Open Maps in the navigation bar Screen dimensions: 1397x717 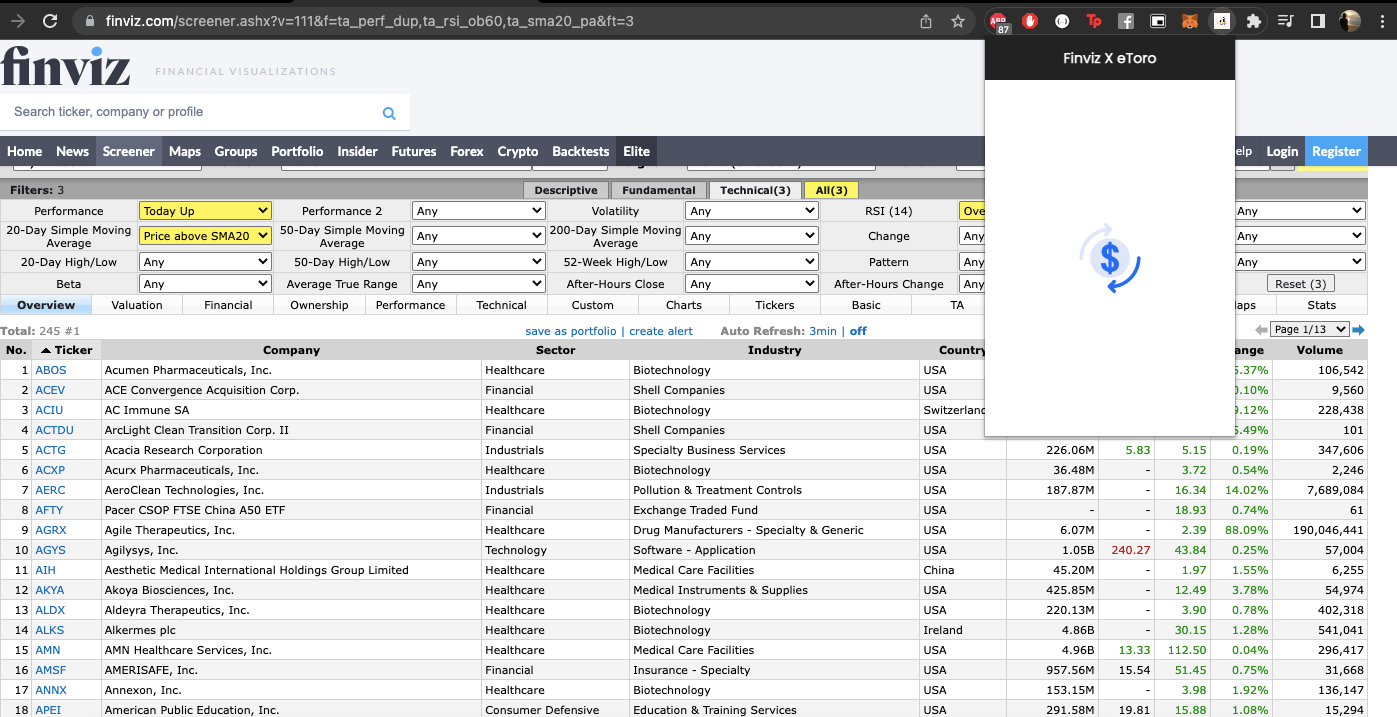pos(185,151)
